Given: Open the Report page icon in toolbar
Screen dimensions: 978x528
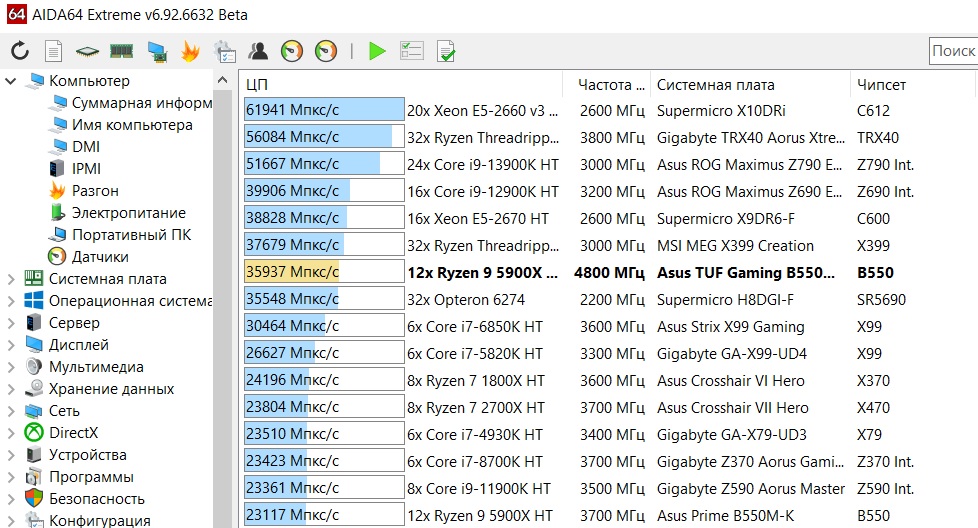Looking at the screenshot, I should point(54,51).
